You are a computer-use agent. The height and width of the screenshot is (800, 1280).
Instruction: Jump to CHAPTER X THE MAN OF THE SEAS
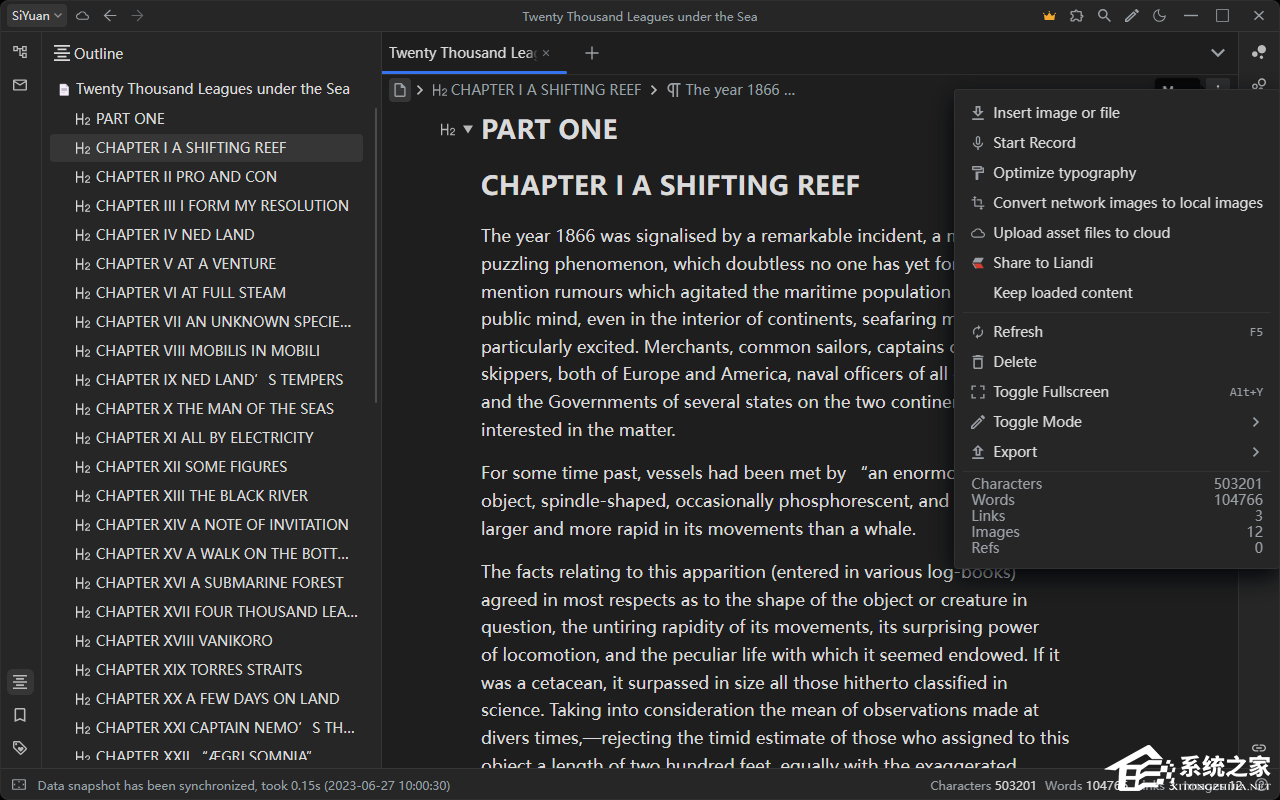click(x=206, y=408)
